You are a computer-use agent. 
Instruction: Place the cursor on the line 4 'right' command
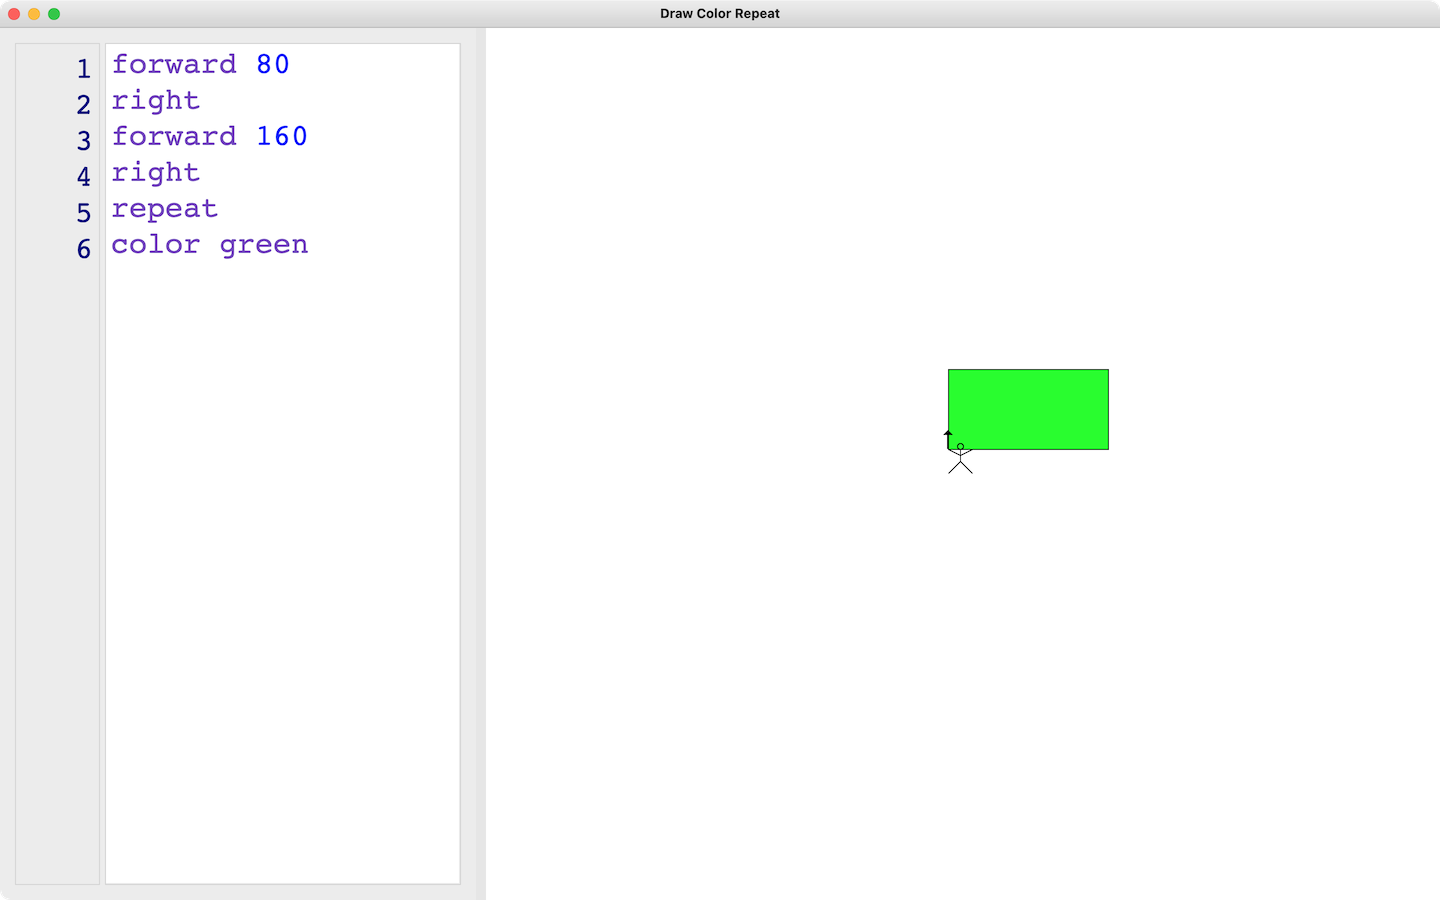click(x=155, y=172)
